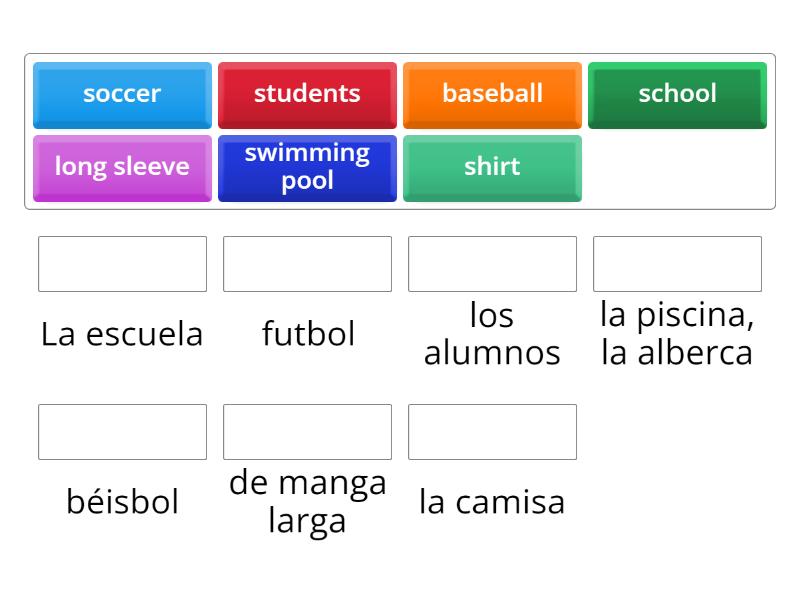
Task: Select the green school word tile
Action: (x=678, y=95)
